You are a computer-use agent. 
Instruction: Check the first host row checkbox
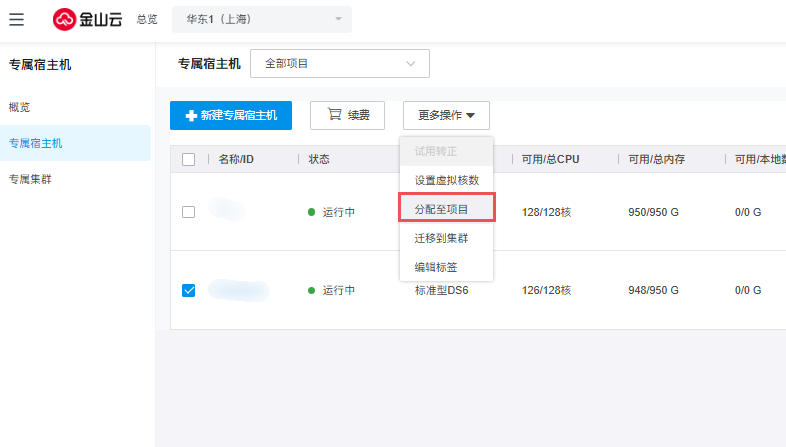tap(189, 212)
